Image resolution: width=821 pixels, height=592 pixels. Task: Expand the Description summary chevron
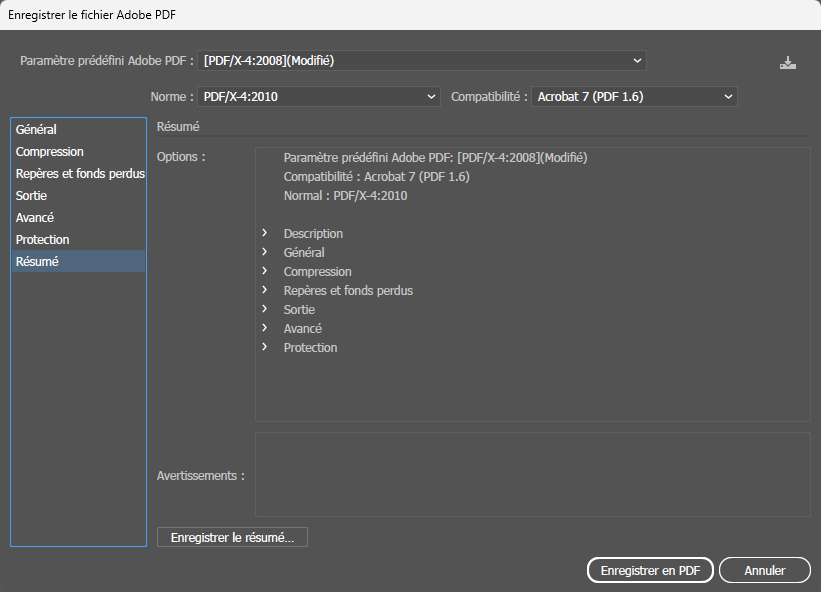pyautogui.click(x=265, y=234)
